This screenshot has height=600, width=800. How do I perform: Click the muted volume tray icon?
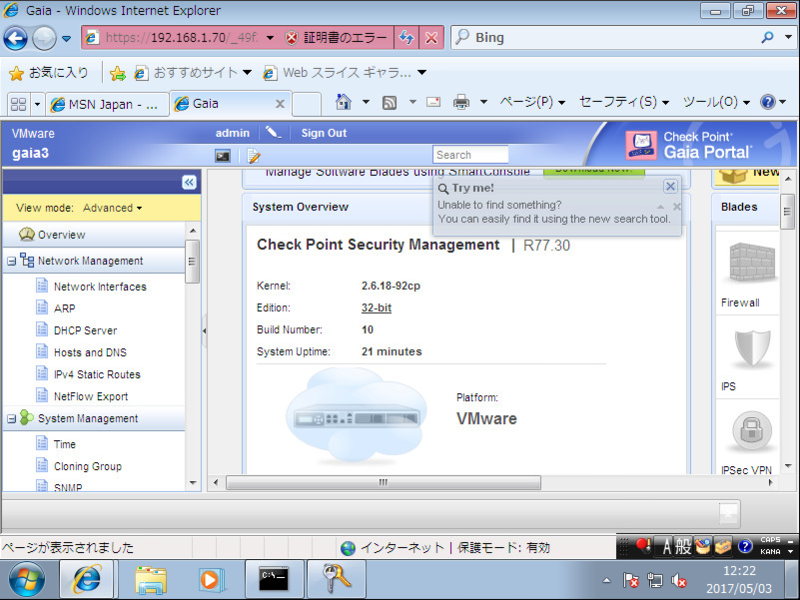(679, 580)
